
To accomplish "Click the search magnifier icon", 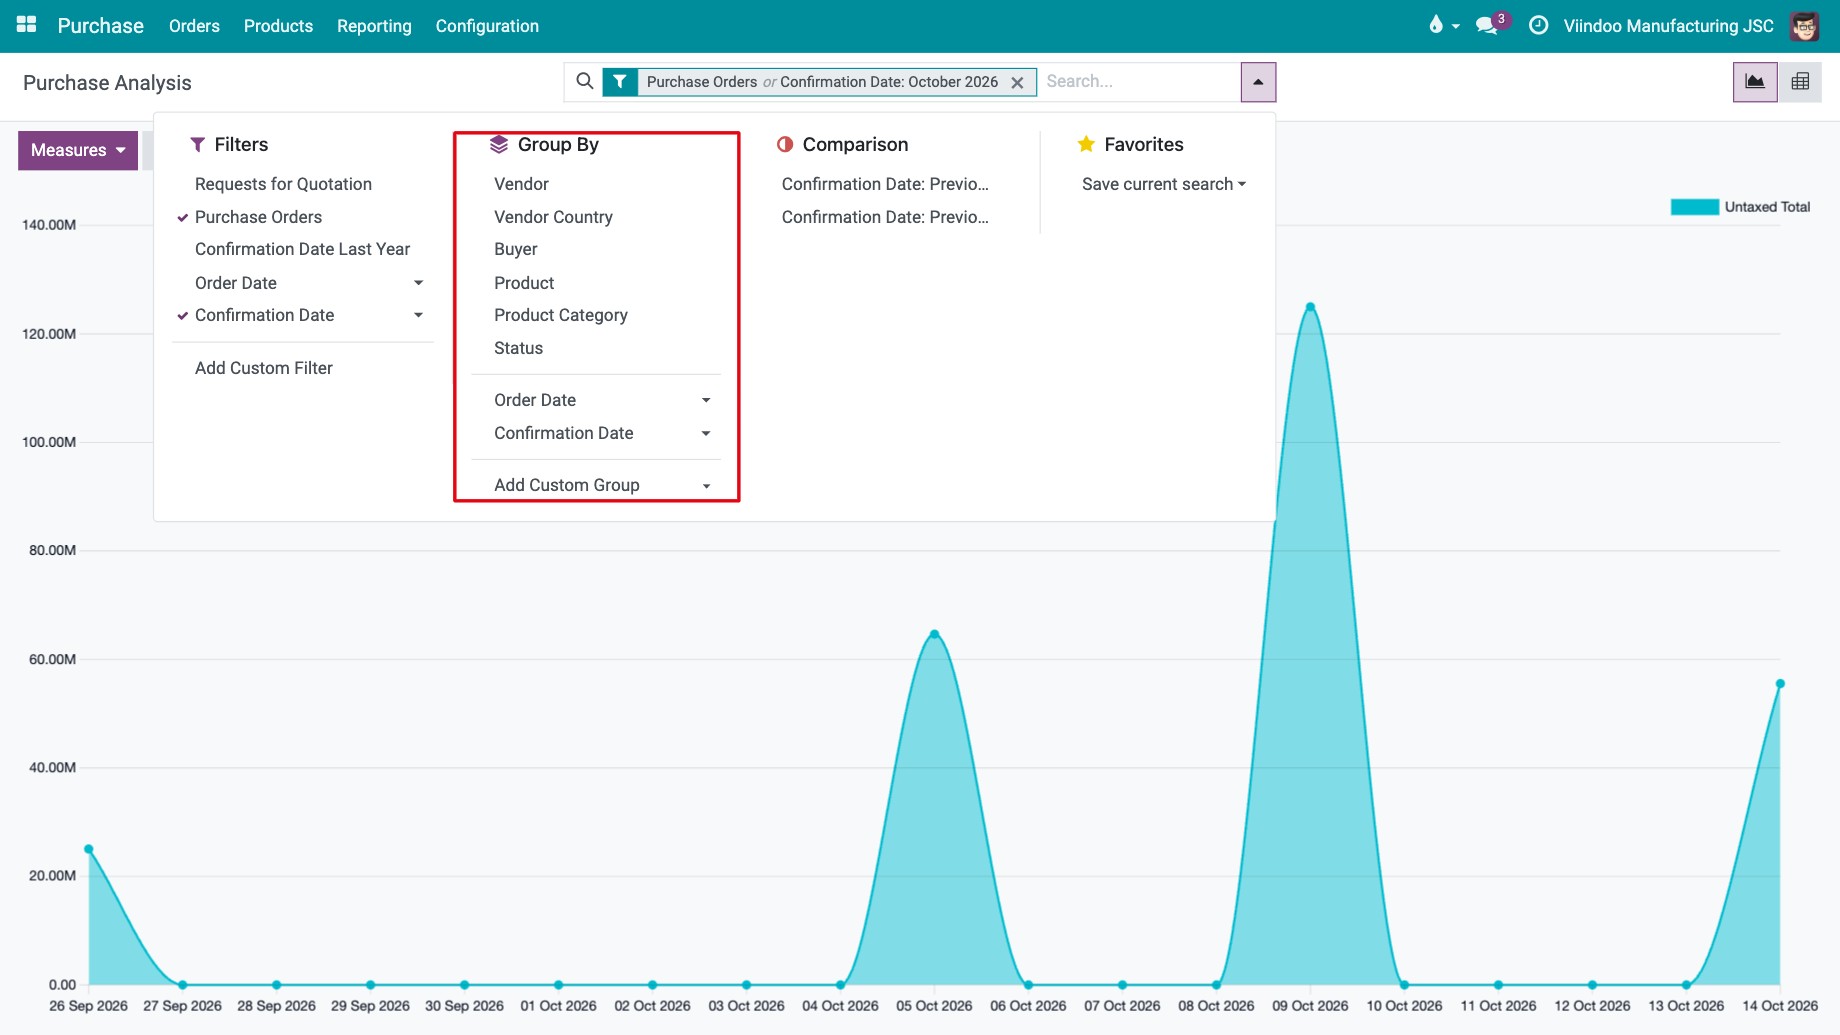I will click(585, 81).
